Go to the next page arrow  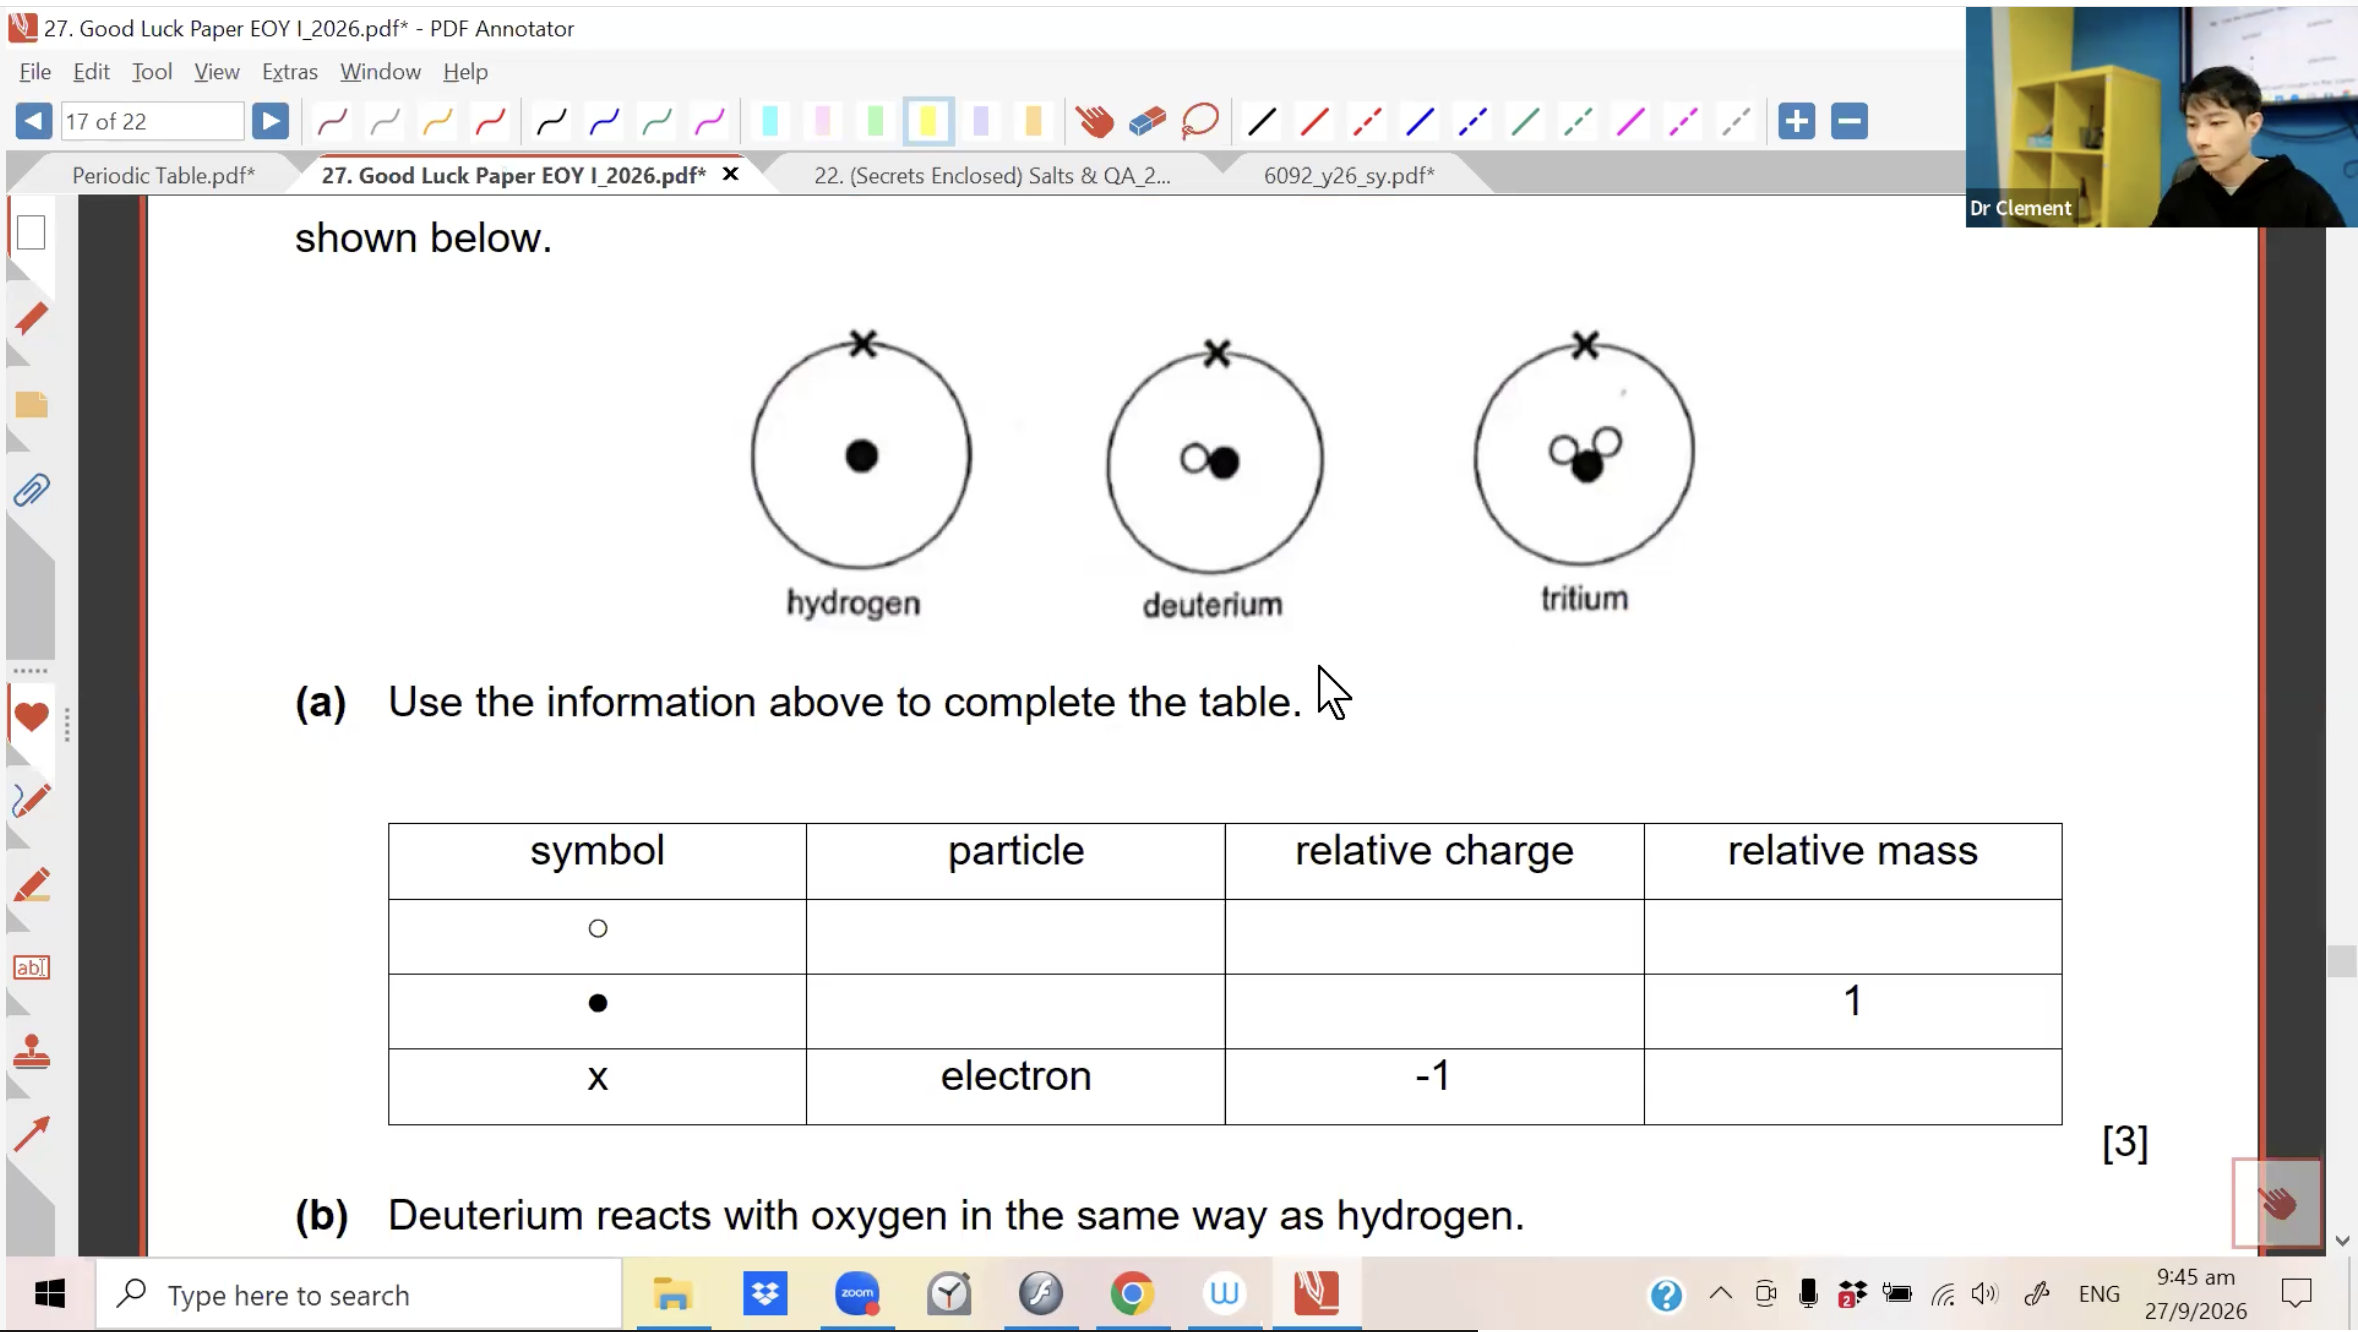pyautogui.click(x=270, y=121)
